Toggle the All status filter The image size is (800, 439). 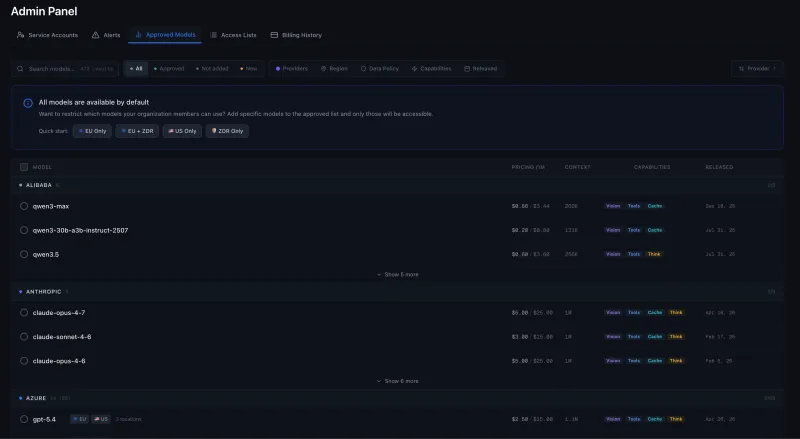coord(136,68)
